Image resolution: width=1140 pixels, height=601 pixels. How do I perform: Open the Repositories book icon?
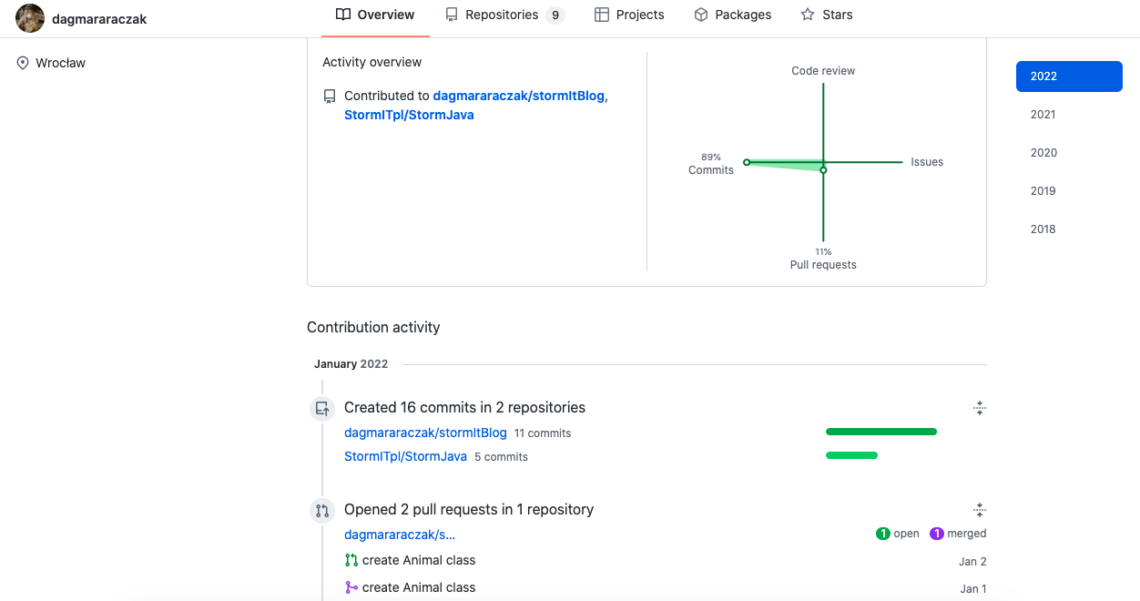point(453,14)
